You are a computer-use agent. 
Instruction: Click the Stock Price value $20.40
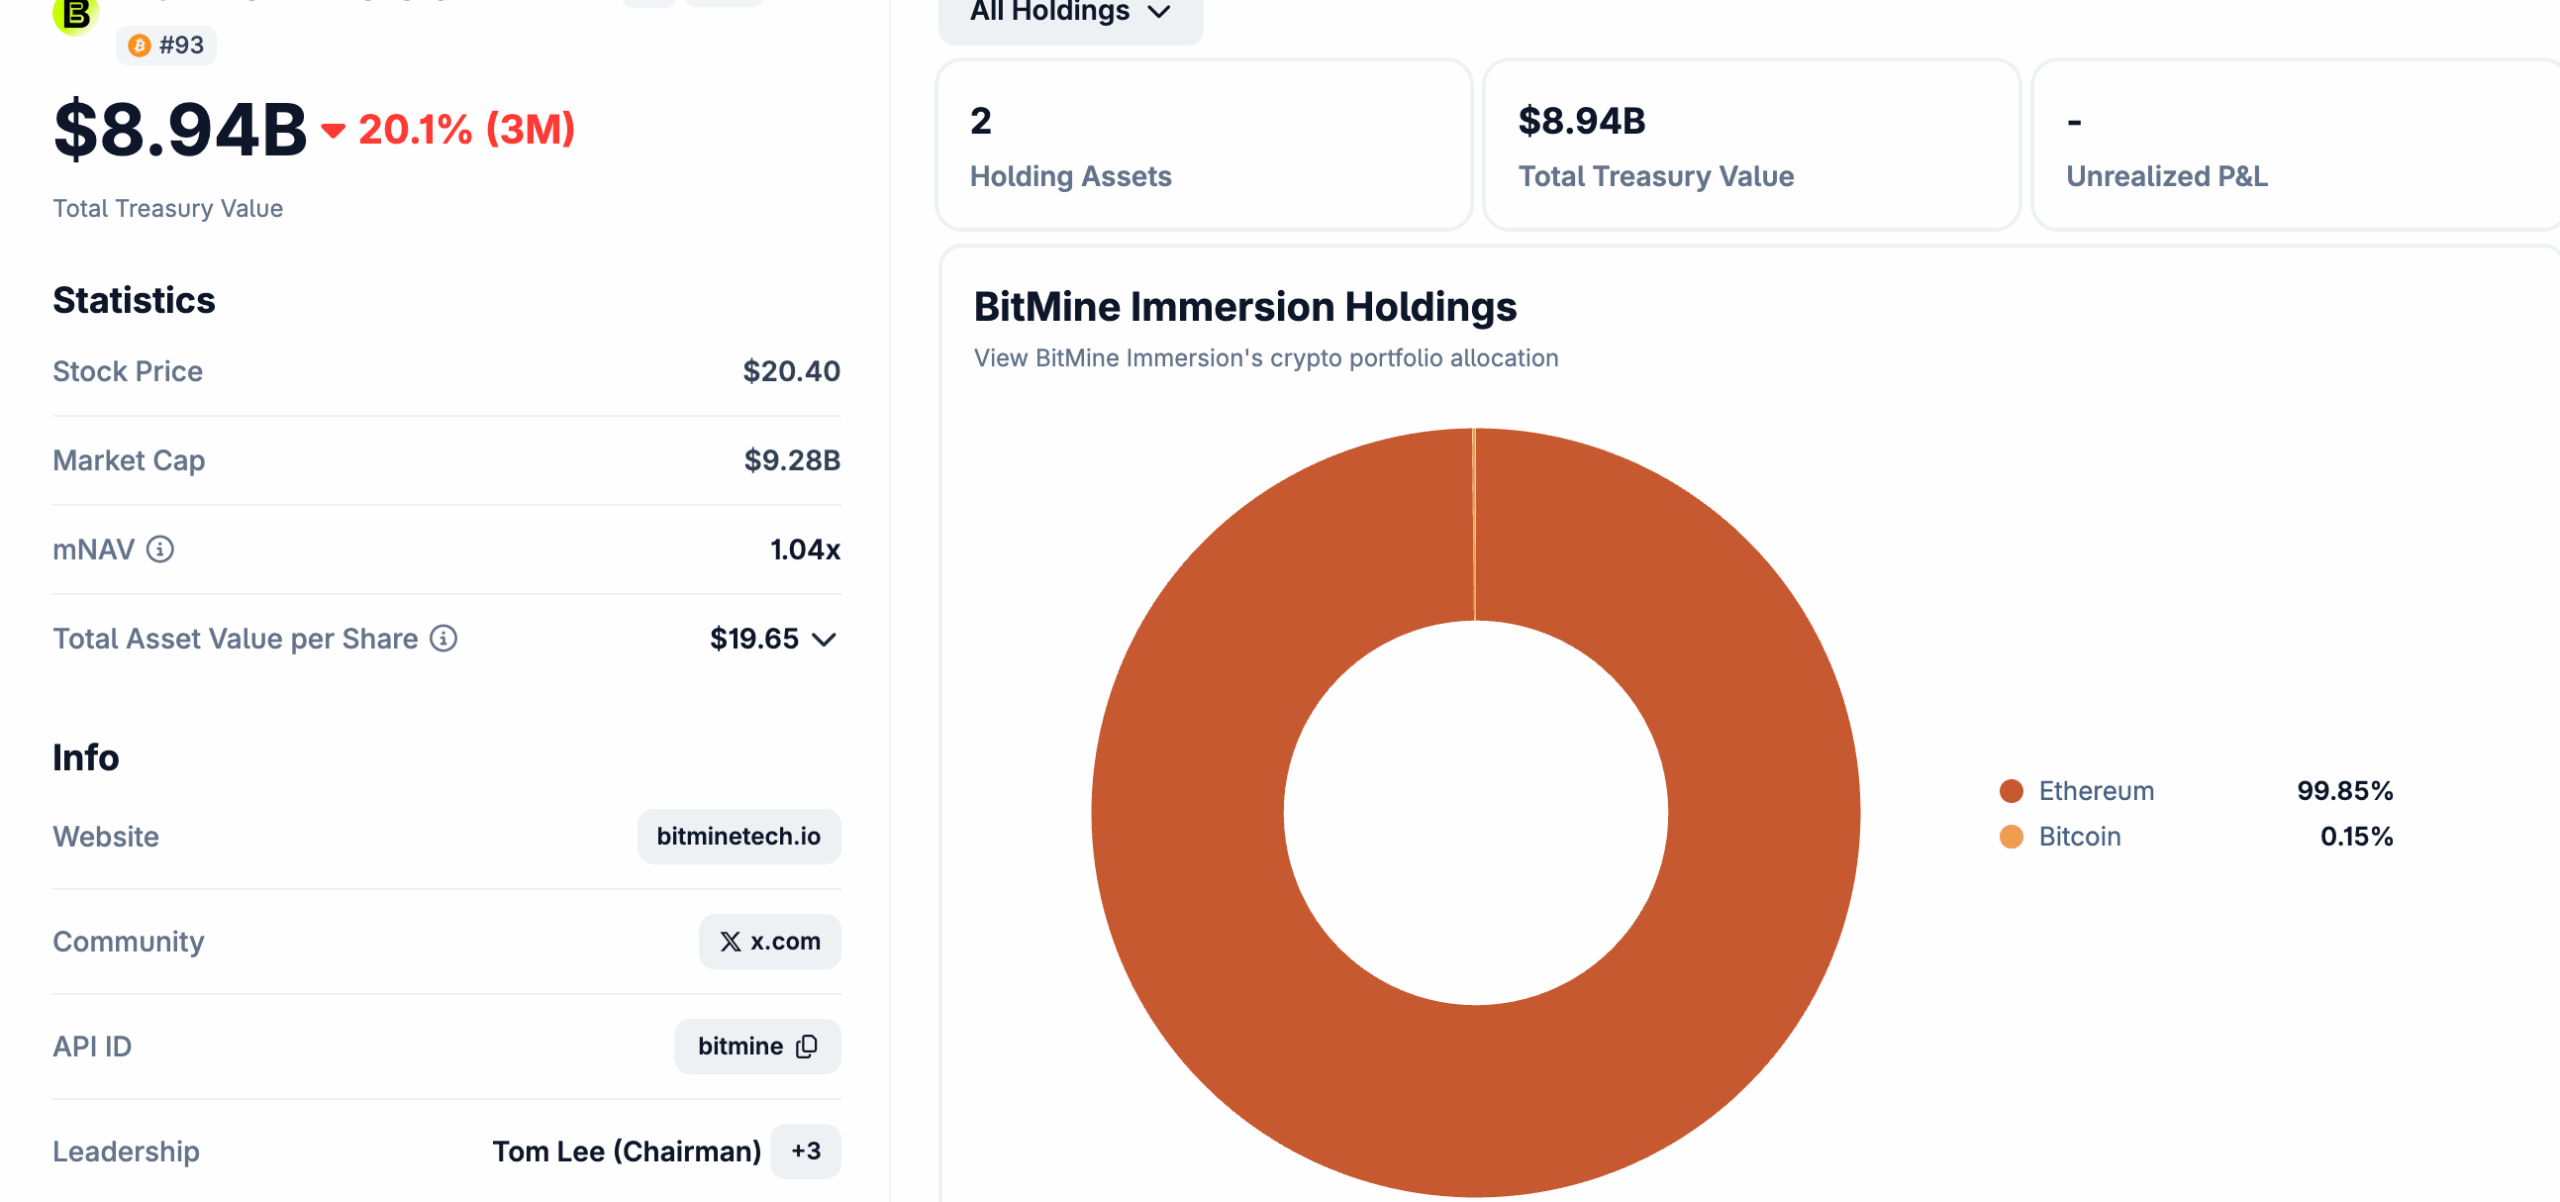(791, 371)
